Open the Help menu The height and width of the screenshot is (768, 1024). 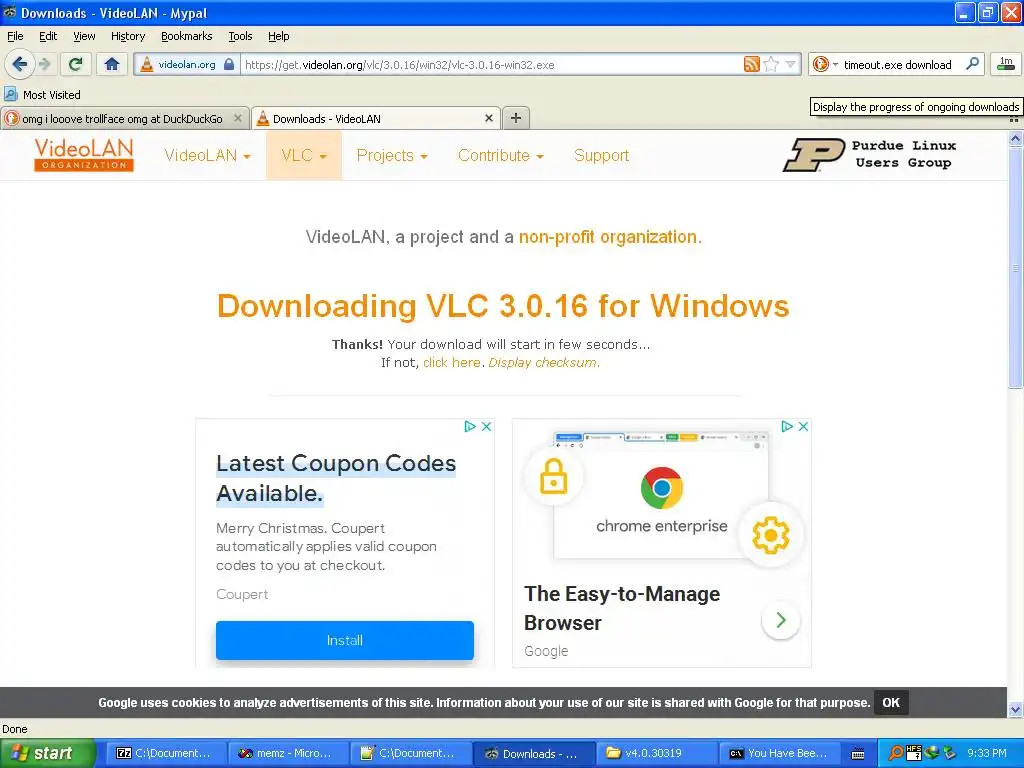[279, 36]
